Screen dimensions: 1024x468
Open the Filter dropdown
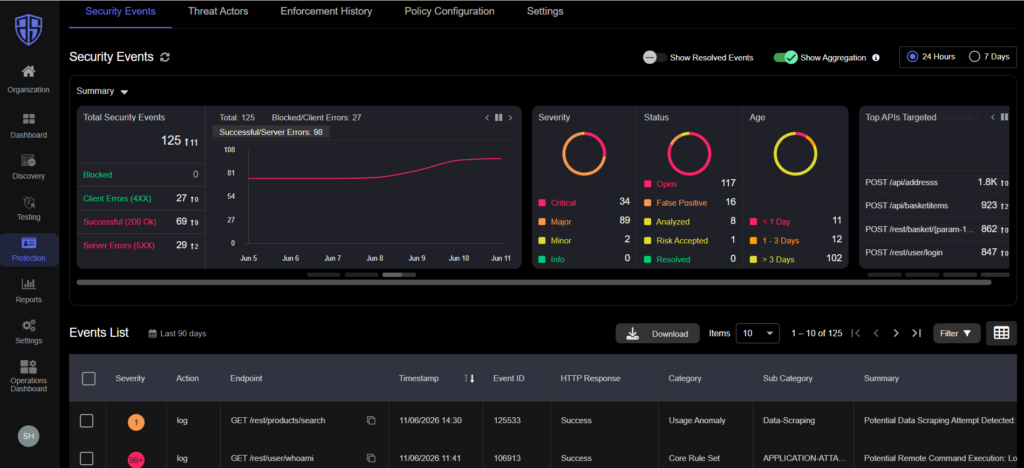(x=957, y=333)
